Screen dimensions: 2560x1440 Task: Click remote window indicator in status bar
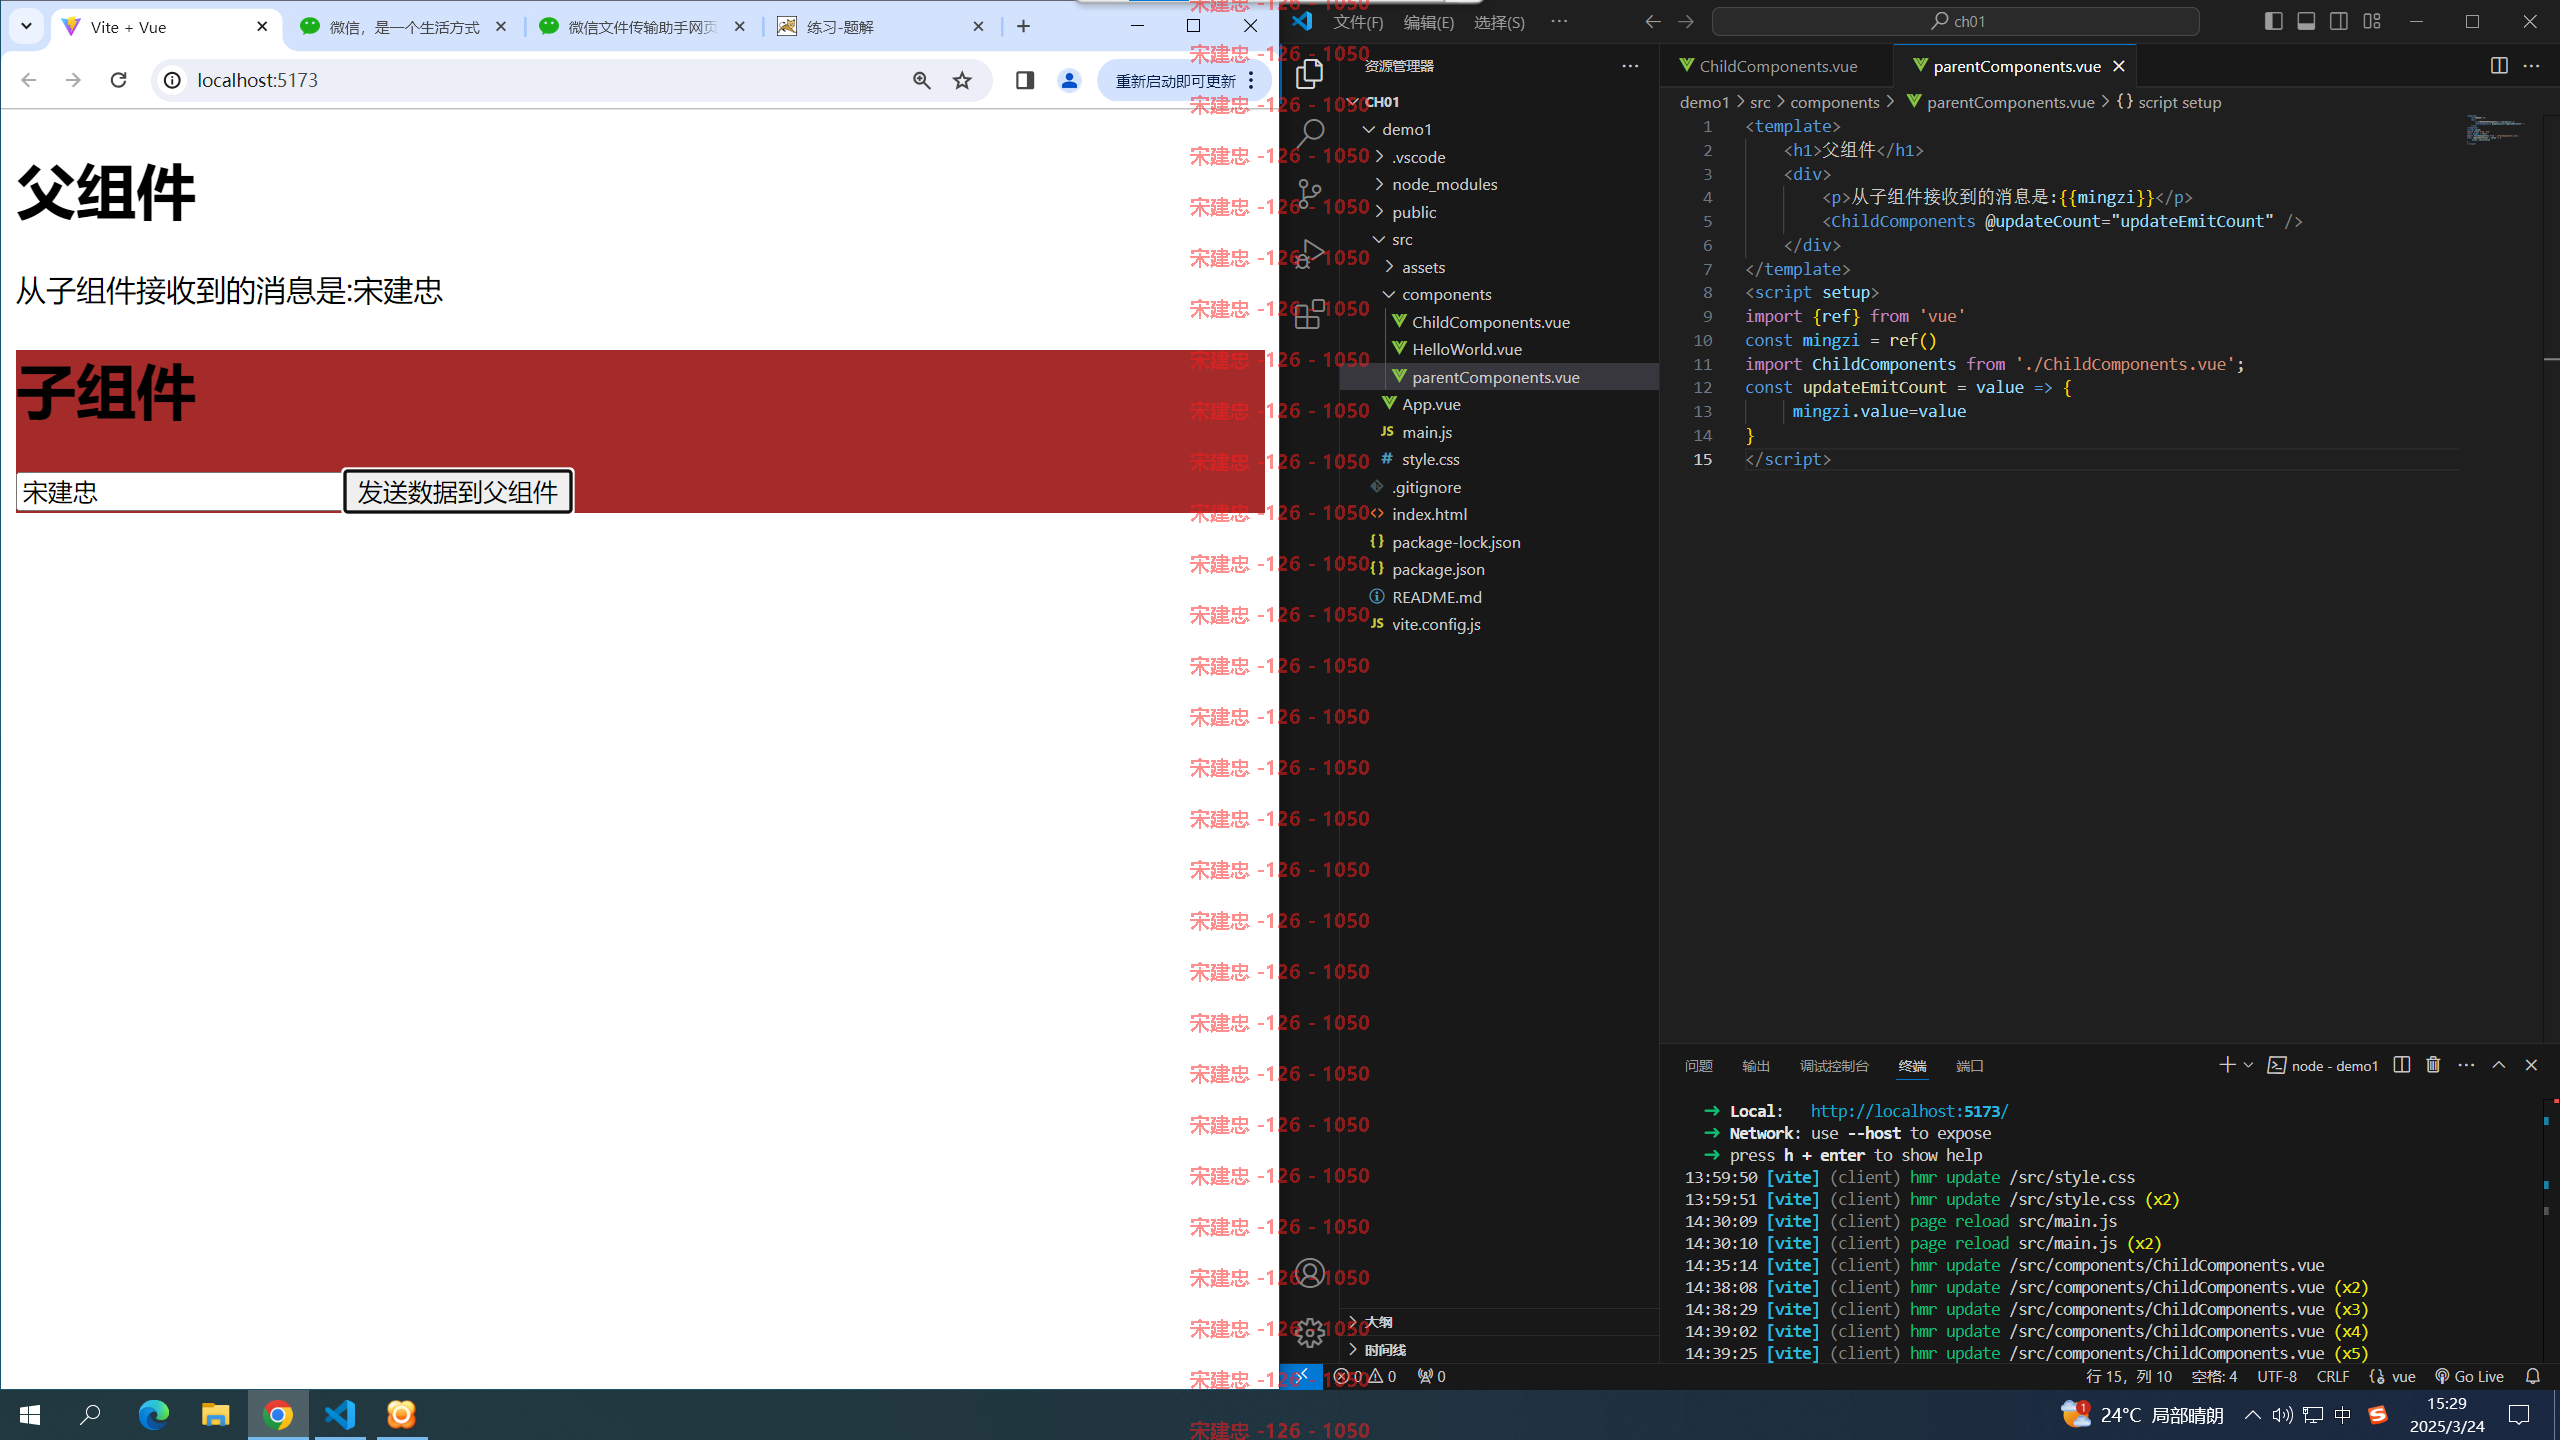(1302, 1376)
